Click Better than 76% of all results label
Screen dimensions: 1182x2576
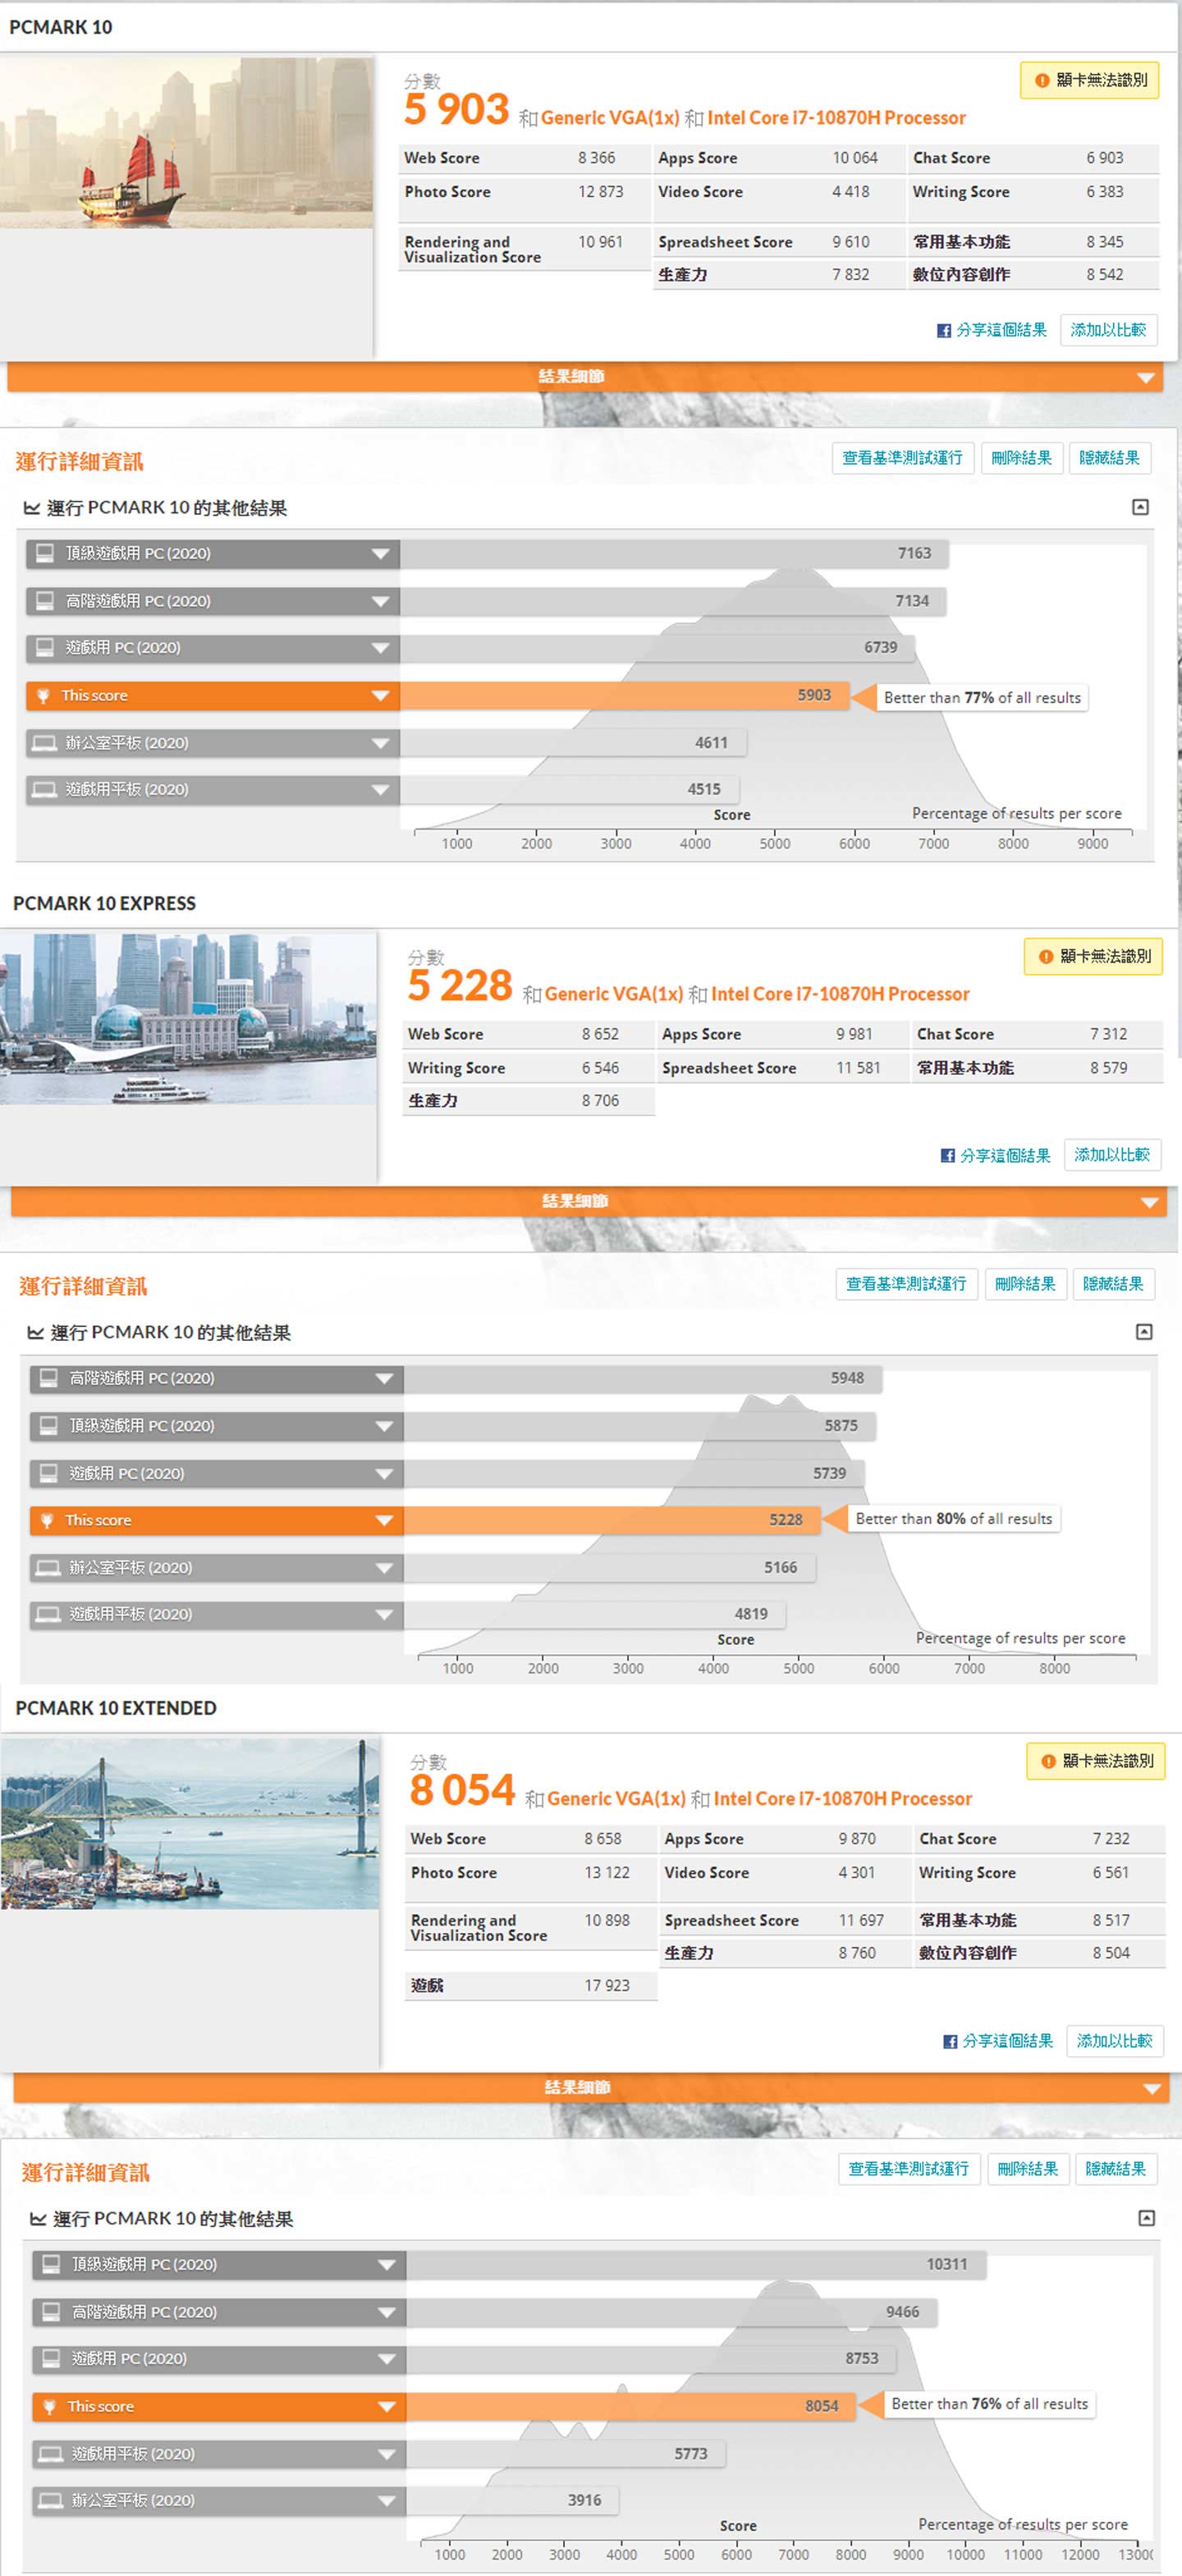click(x=989, y=2404)
